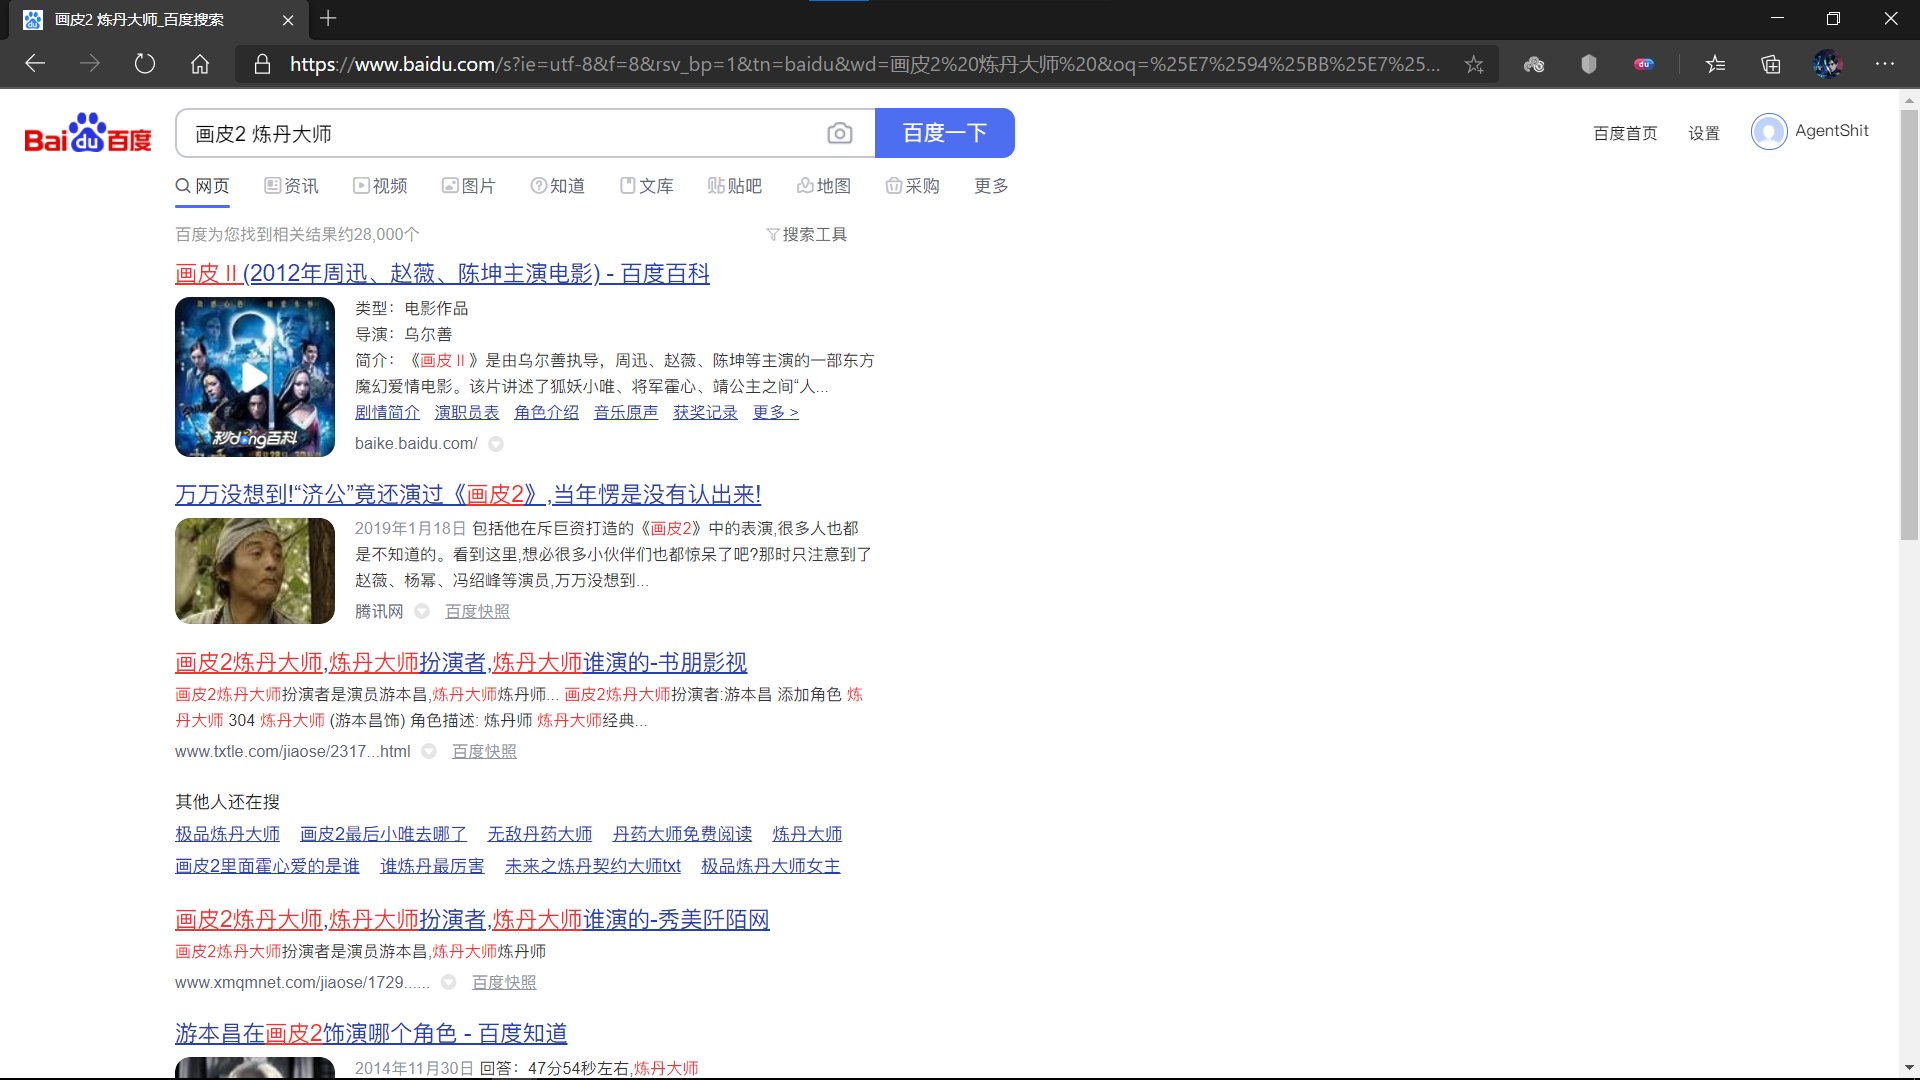Viewport: 1920px width, 1080px height.
Task: Expand 更多 > in the Baike result
Action: (775, 412)
